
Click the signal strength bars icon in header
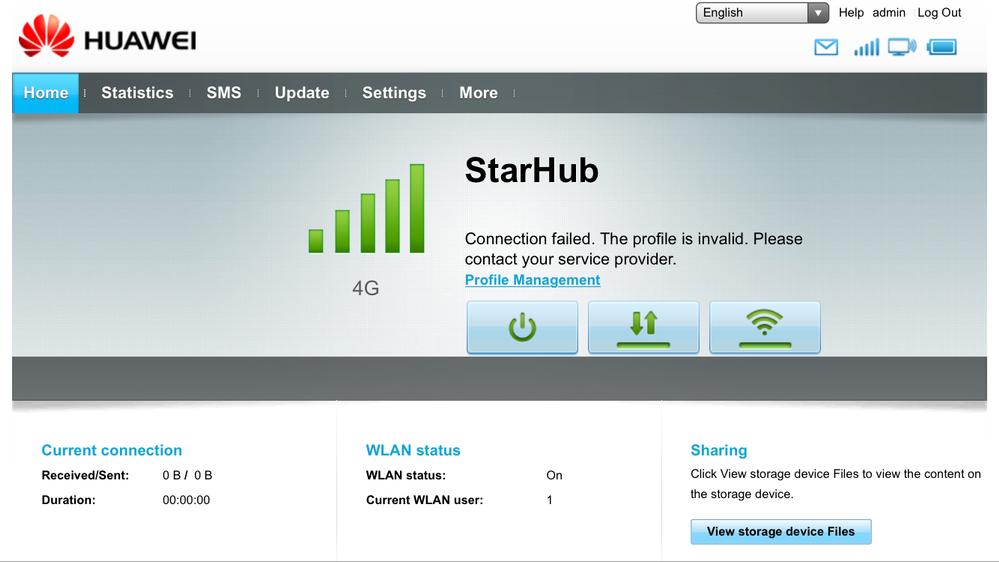[866, 47]
